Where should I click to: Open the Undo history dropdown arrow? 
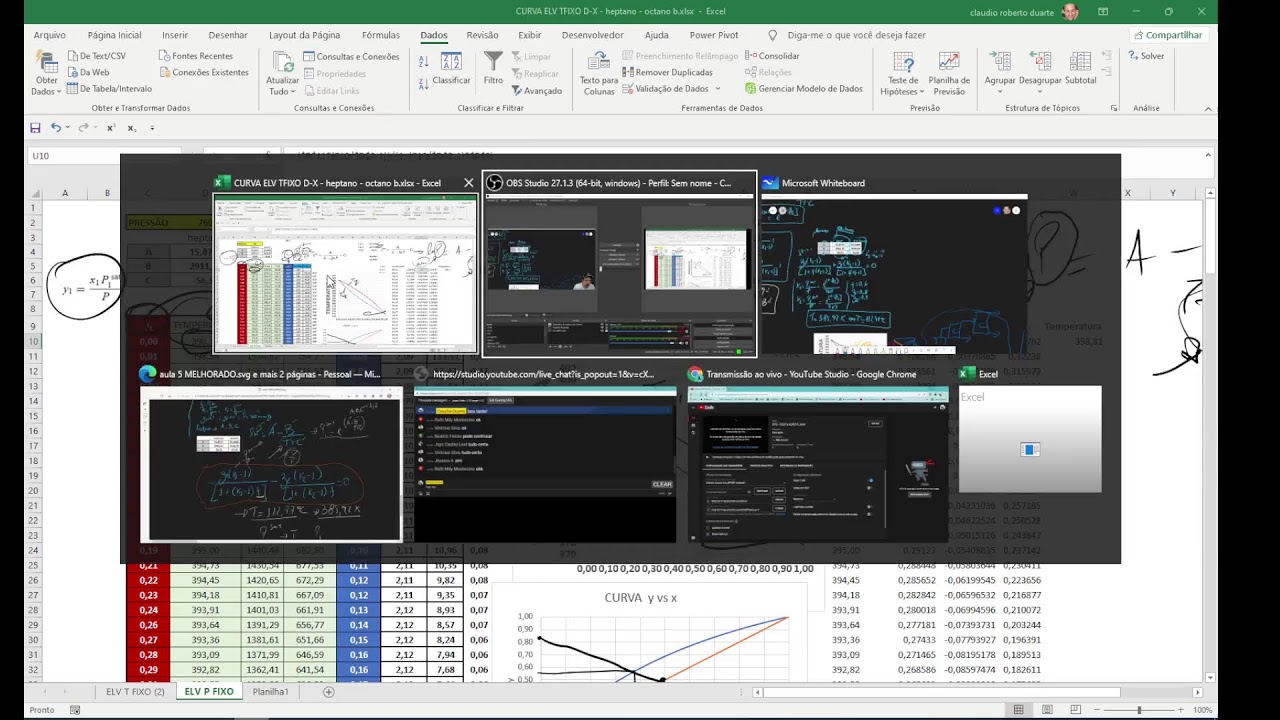point(68,128)
